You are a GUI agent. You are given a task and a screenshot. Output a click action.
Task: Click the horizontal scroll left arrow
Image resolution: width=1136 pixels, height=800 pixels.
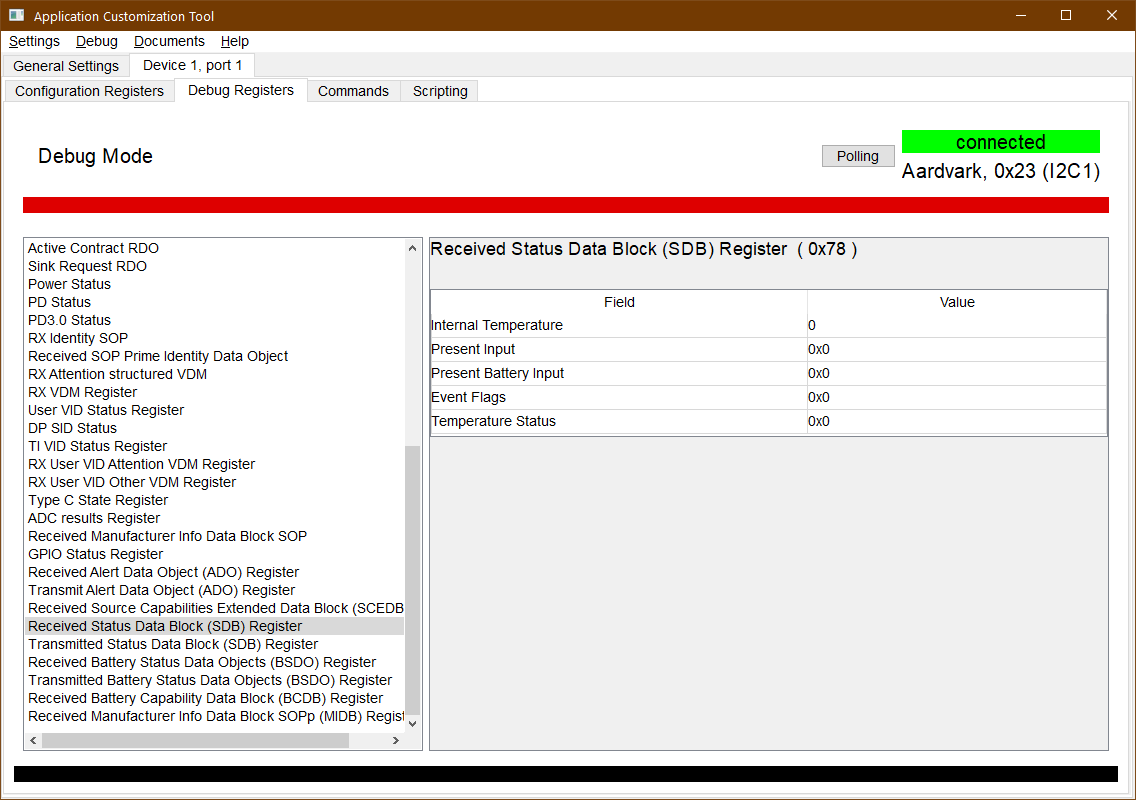[33, 741]
